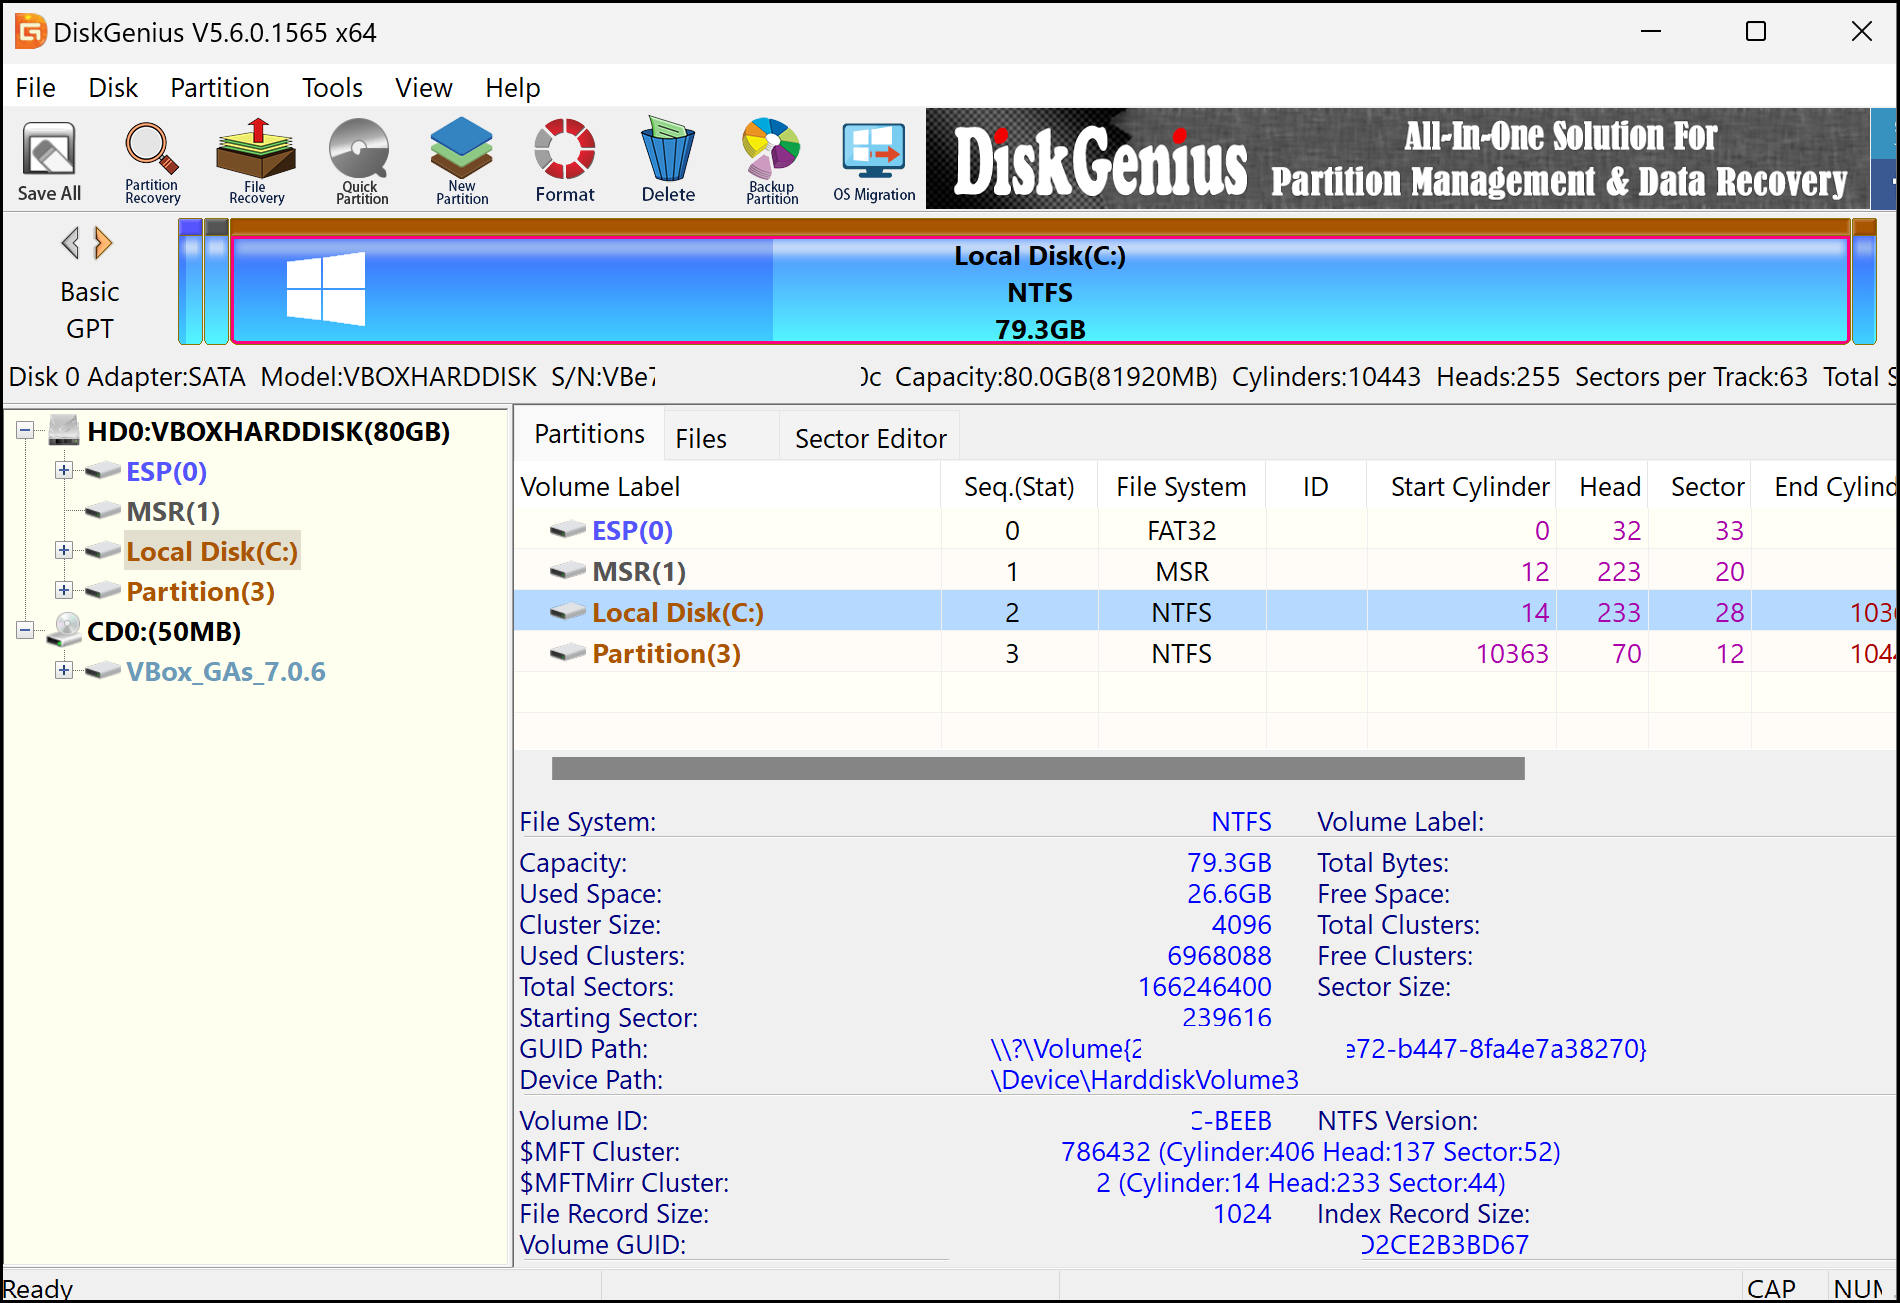Open the Partition menu
The image size is (1900, 1303).
220,88
